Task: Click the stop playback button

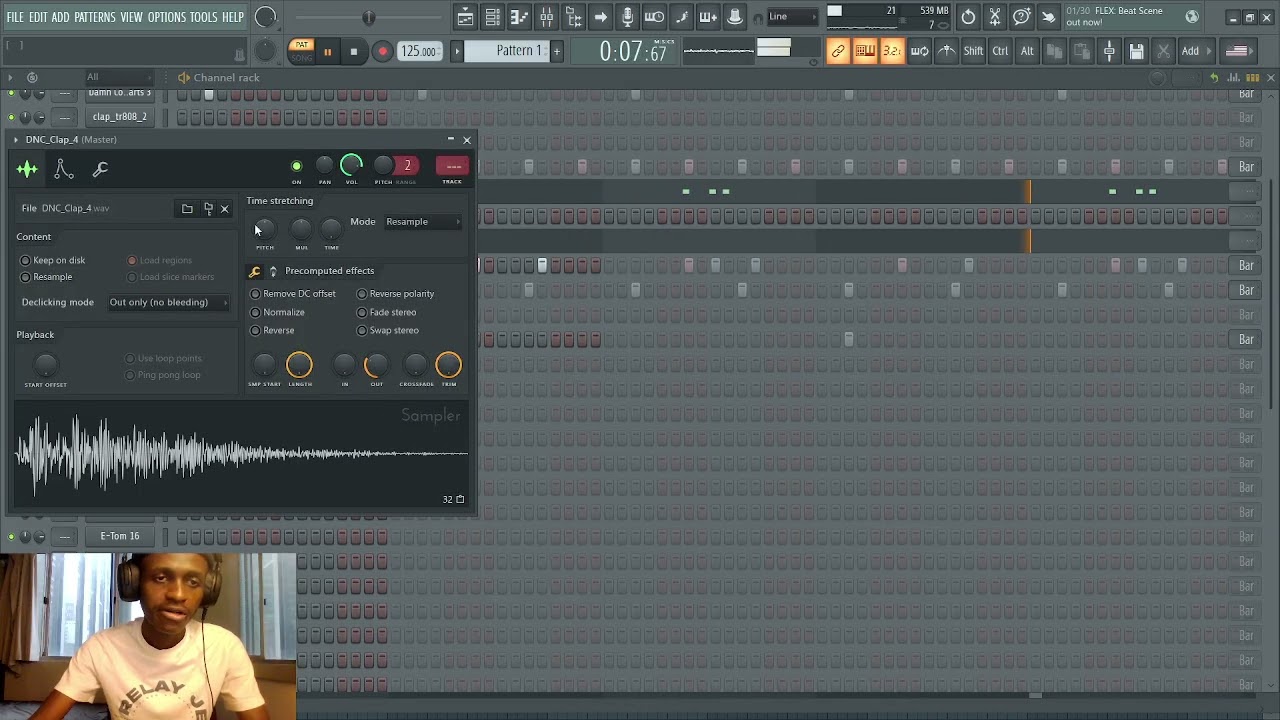Action: 353,51
